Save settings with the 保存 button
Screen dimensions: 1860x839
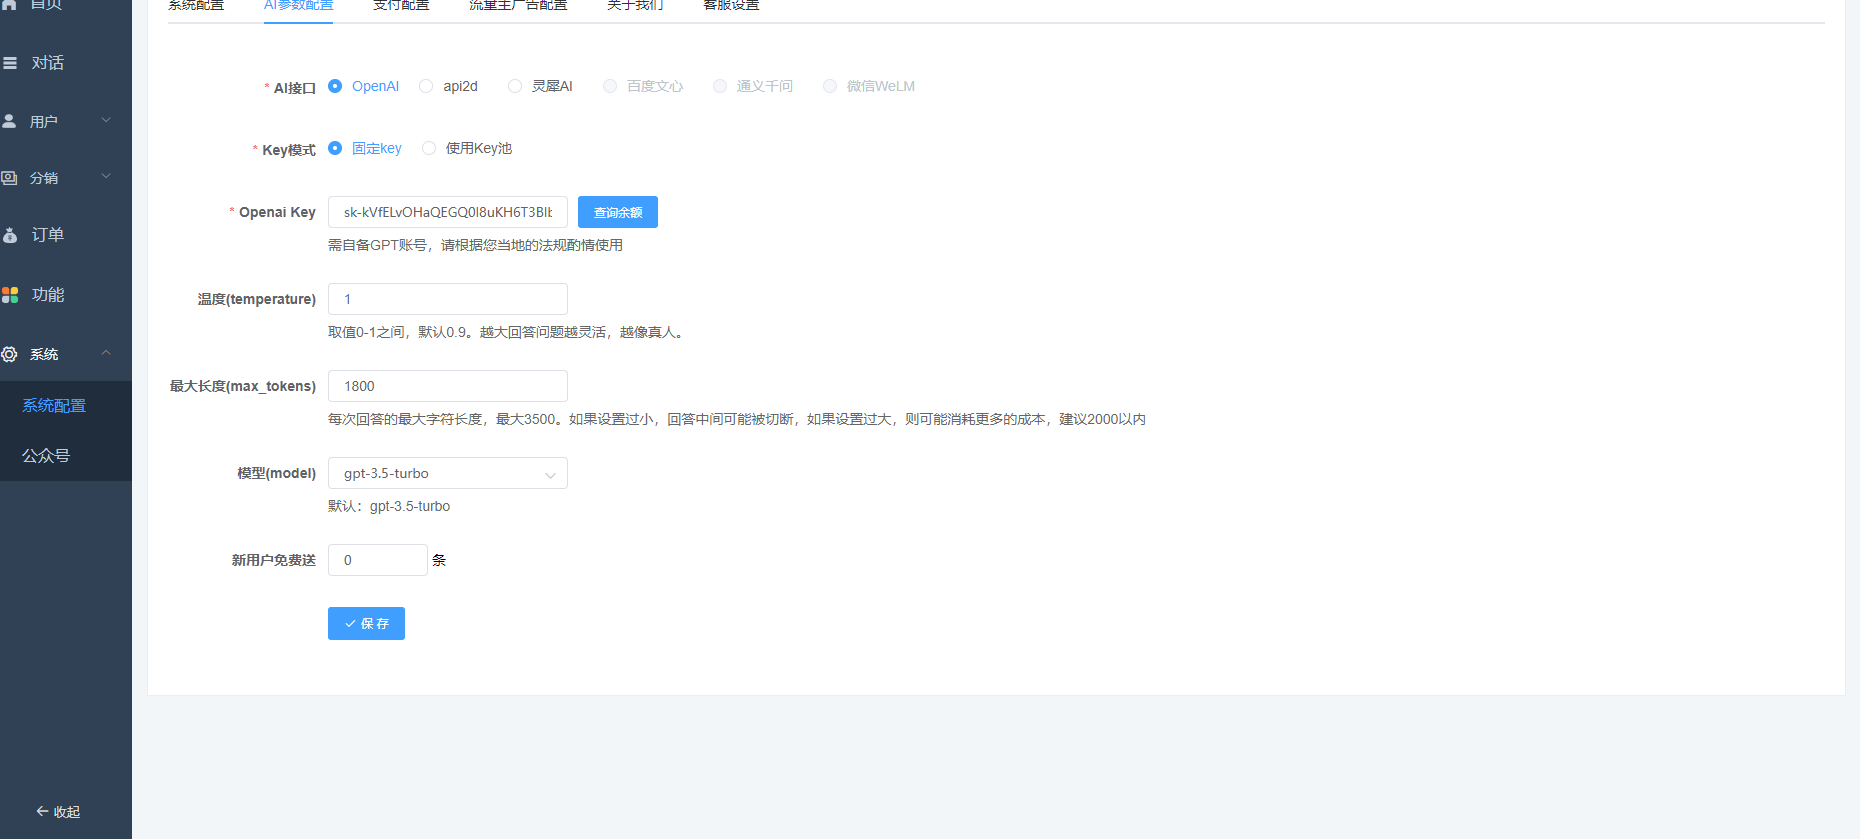click(x=366, y=623)
